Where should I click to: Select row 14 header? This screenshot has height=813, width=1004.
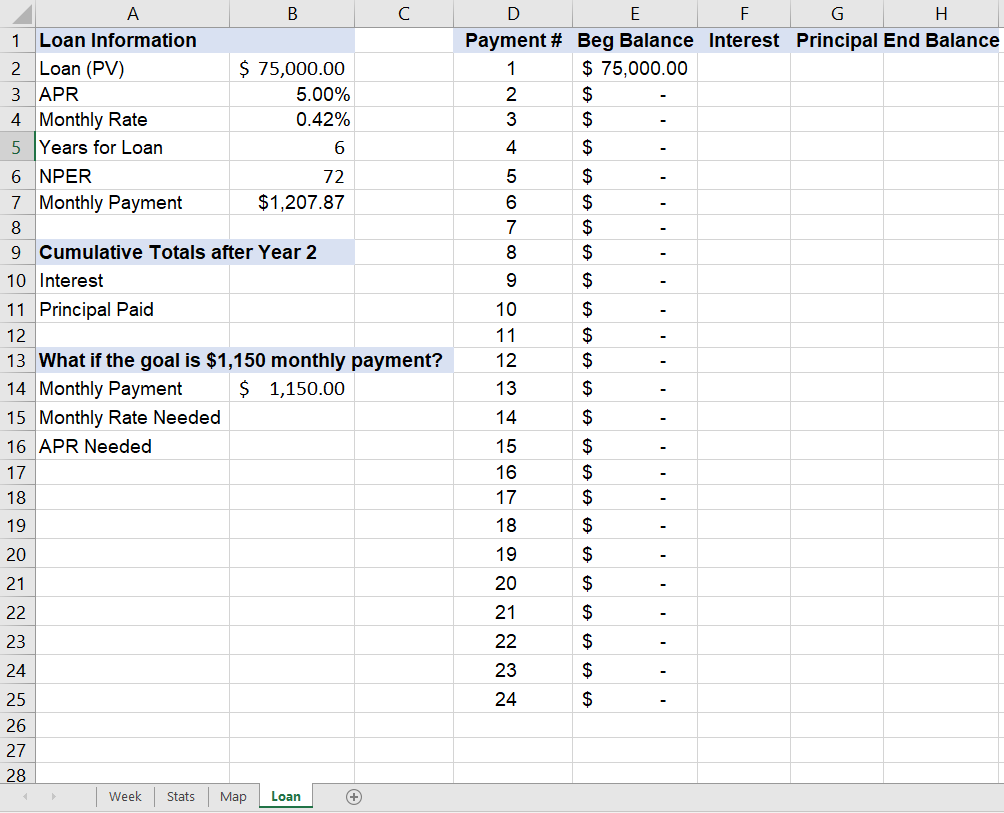click(17, 388)
